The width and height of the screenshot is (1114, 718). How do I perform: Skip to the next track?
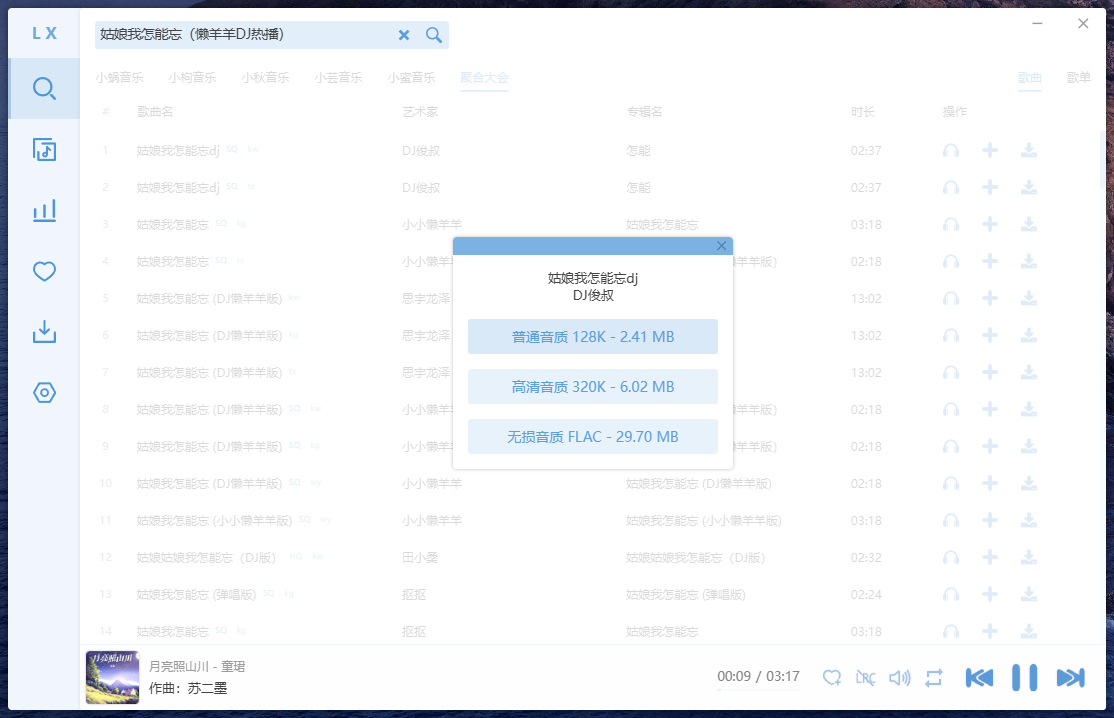pos(1070,677)
